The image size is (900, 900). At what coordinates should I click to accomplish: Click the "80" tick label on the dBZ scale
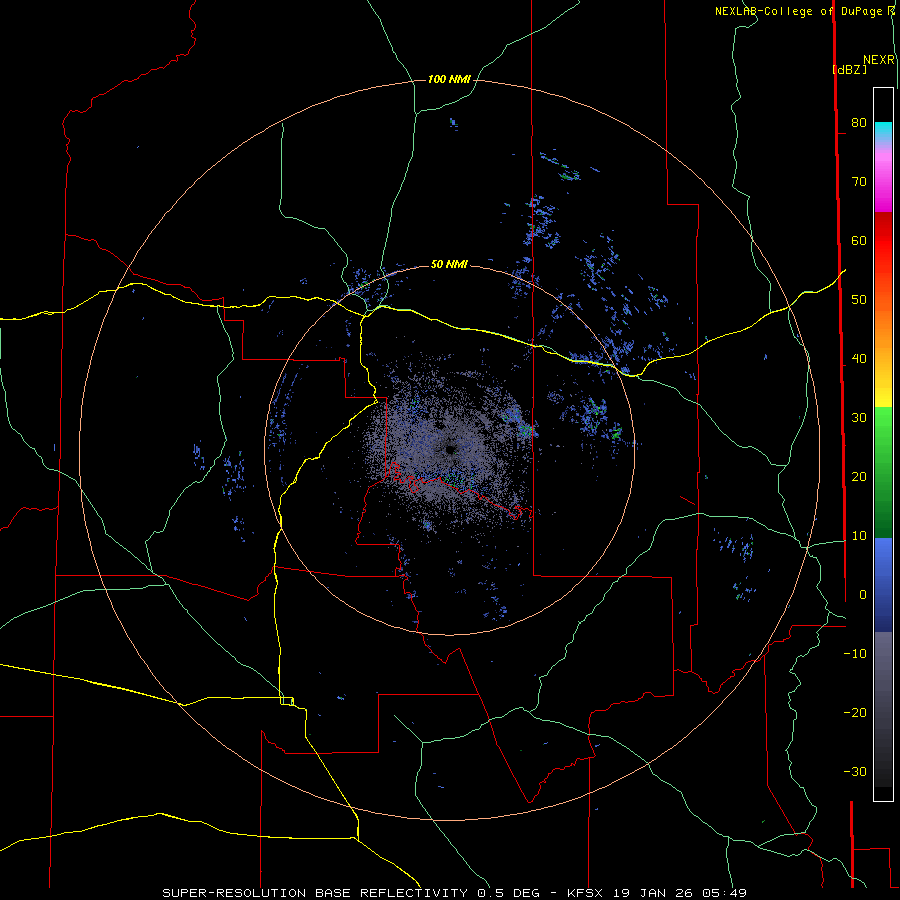[859, 122]
